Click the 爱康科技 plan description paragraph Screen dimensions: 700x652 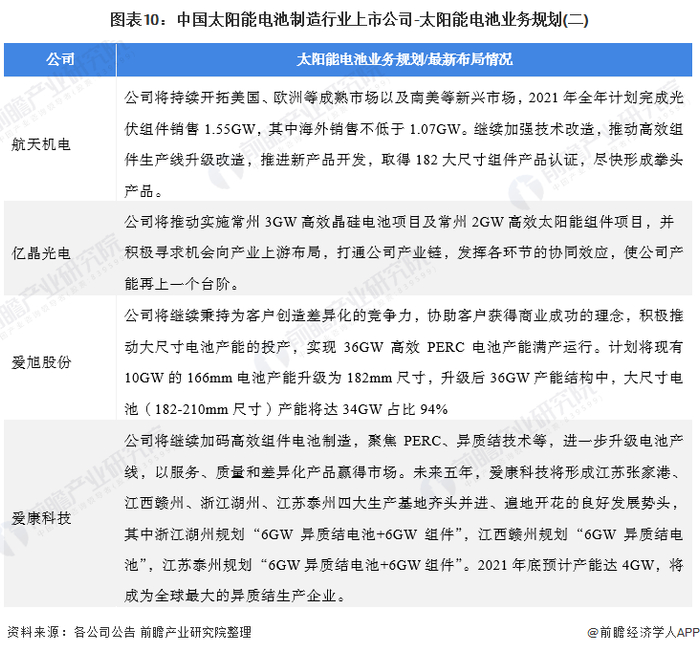point(404,518)
